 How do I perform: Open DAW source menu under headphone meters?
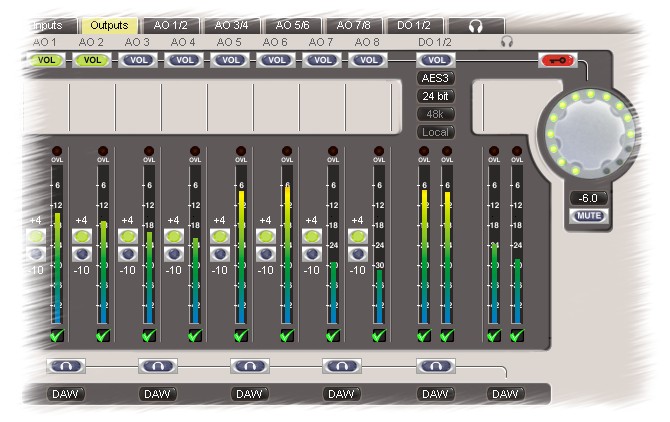tap(506, 394)
